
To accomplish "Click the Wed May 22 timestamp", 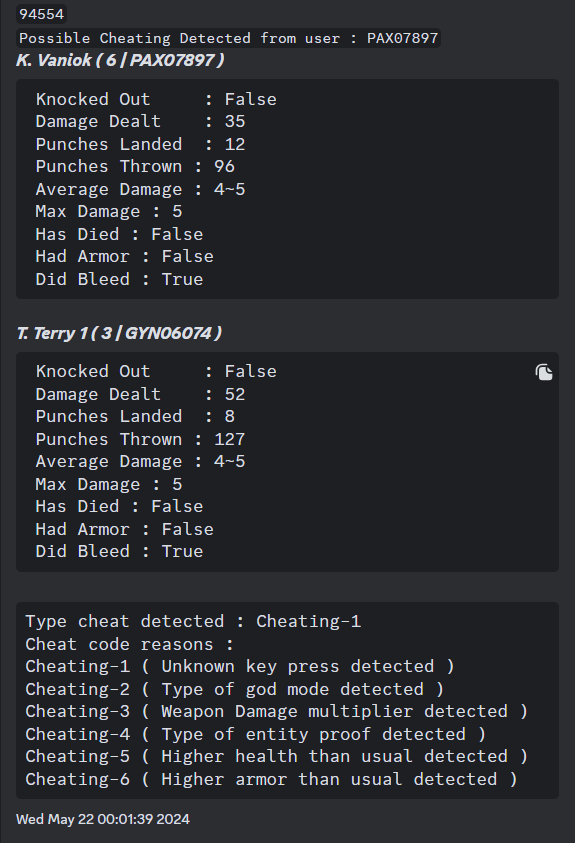I will point(103,819).
